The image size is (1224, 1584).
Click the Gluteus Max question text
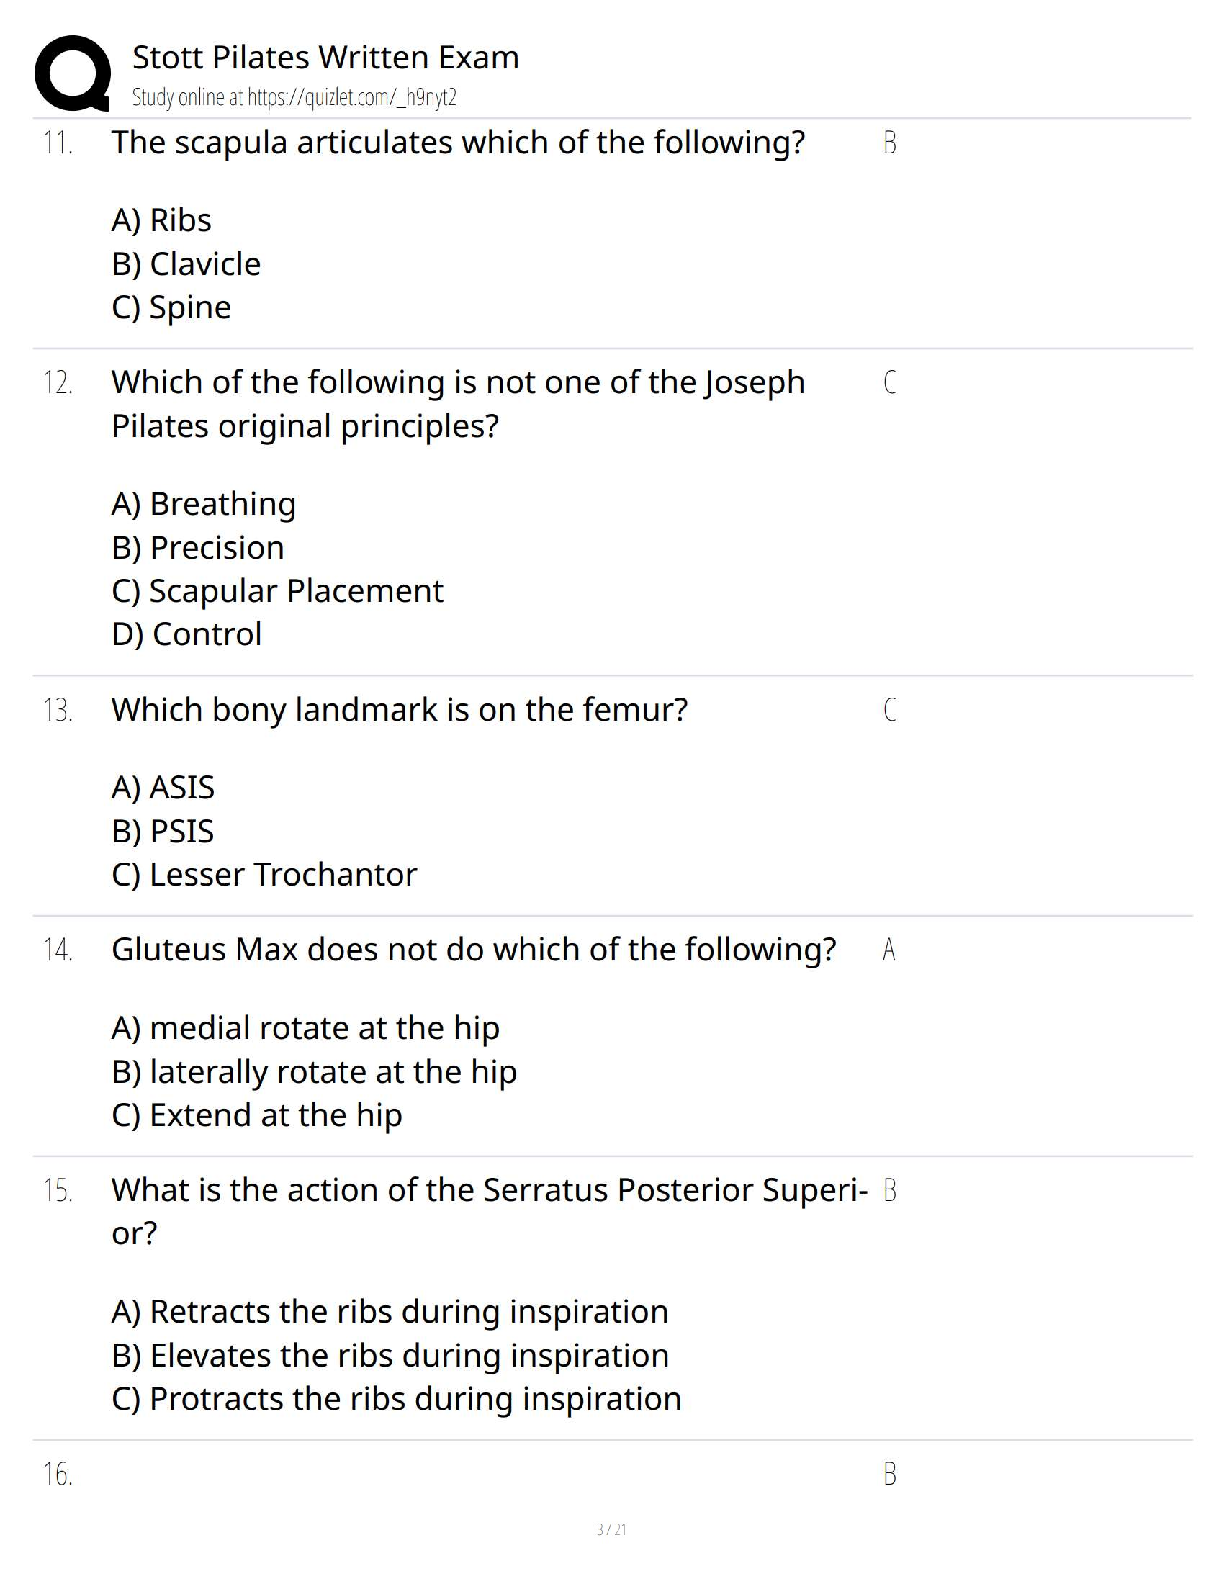click(473, 949)
